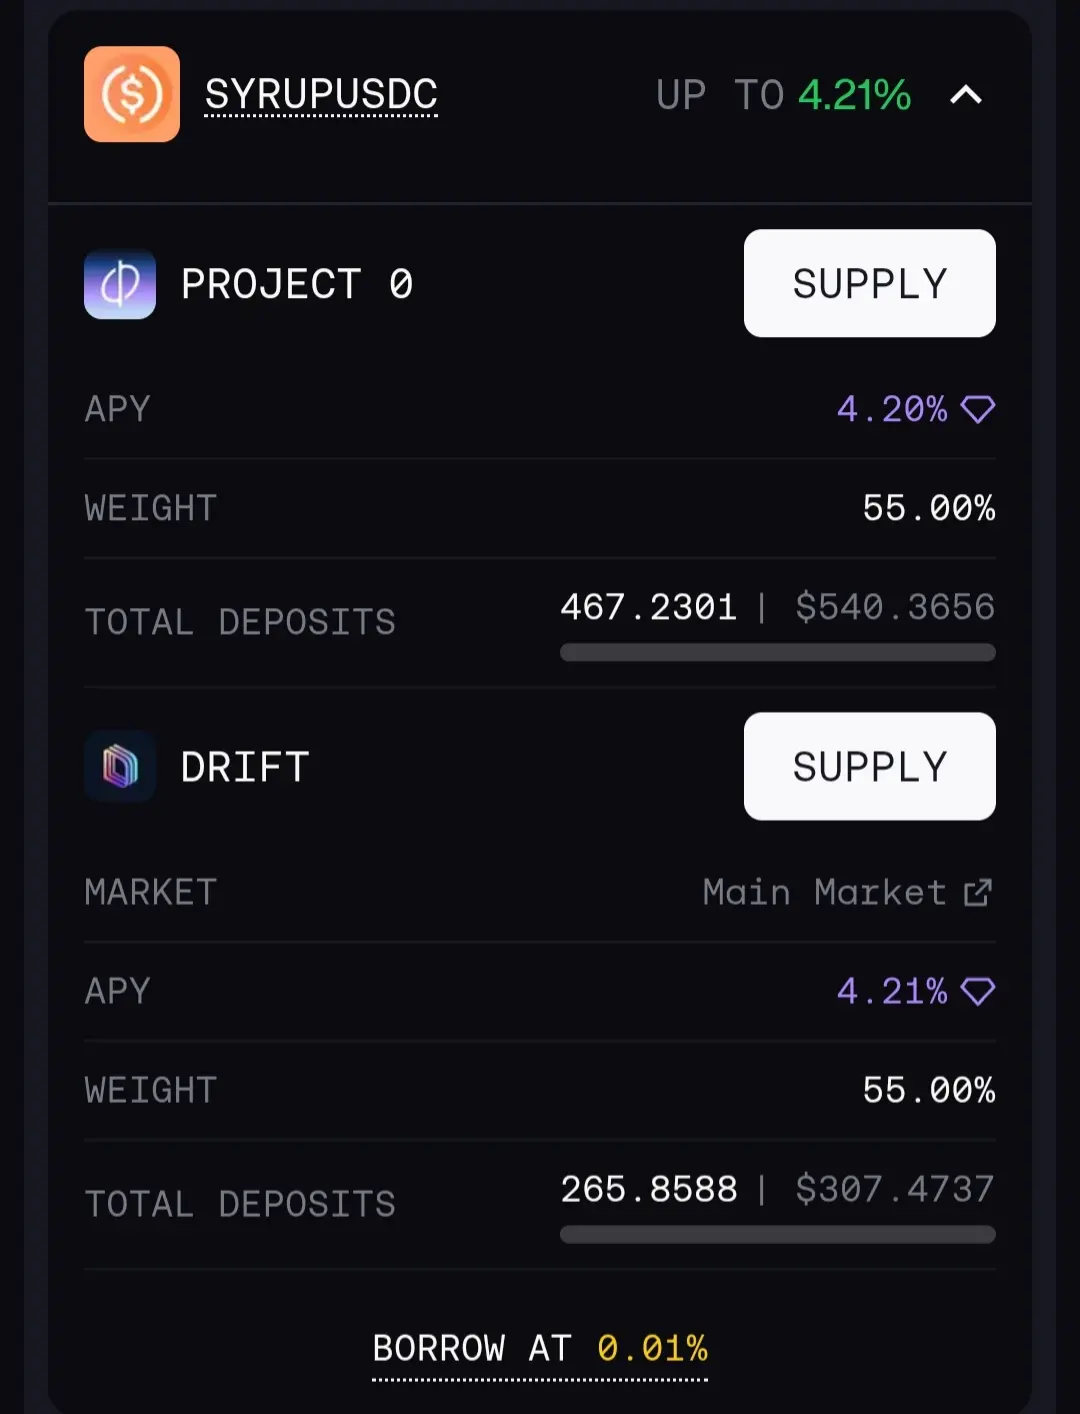Open the SYRUPUSDC token name link
Screen dimensions: 1080x1414
tap(321, 95)
